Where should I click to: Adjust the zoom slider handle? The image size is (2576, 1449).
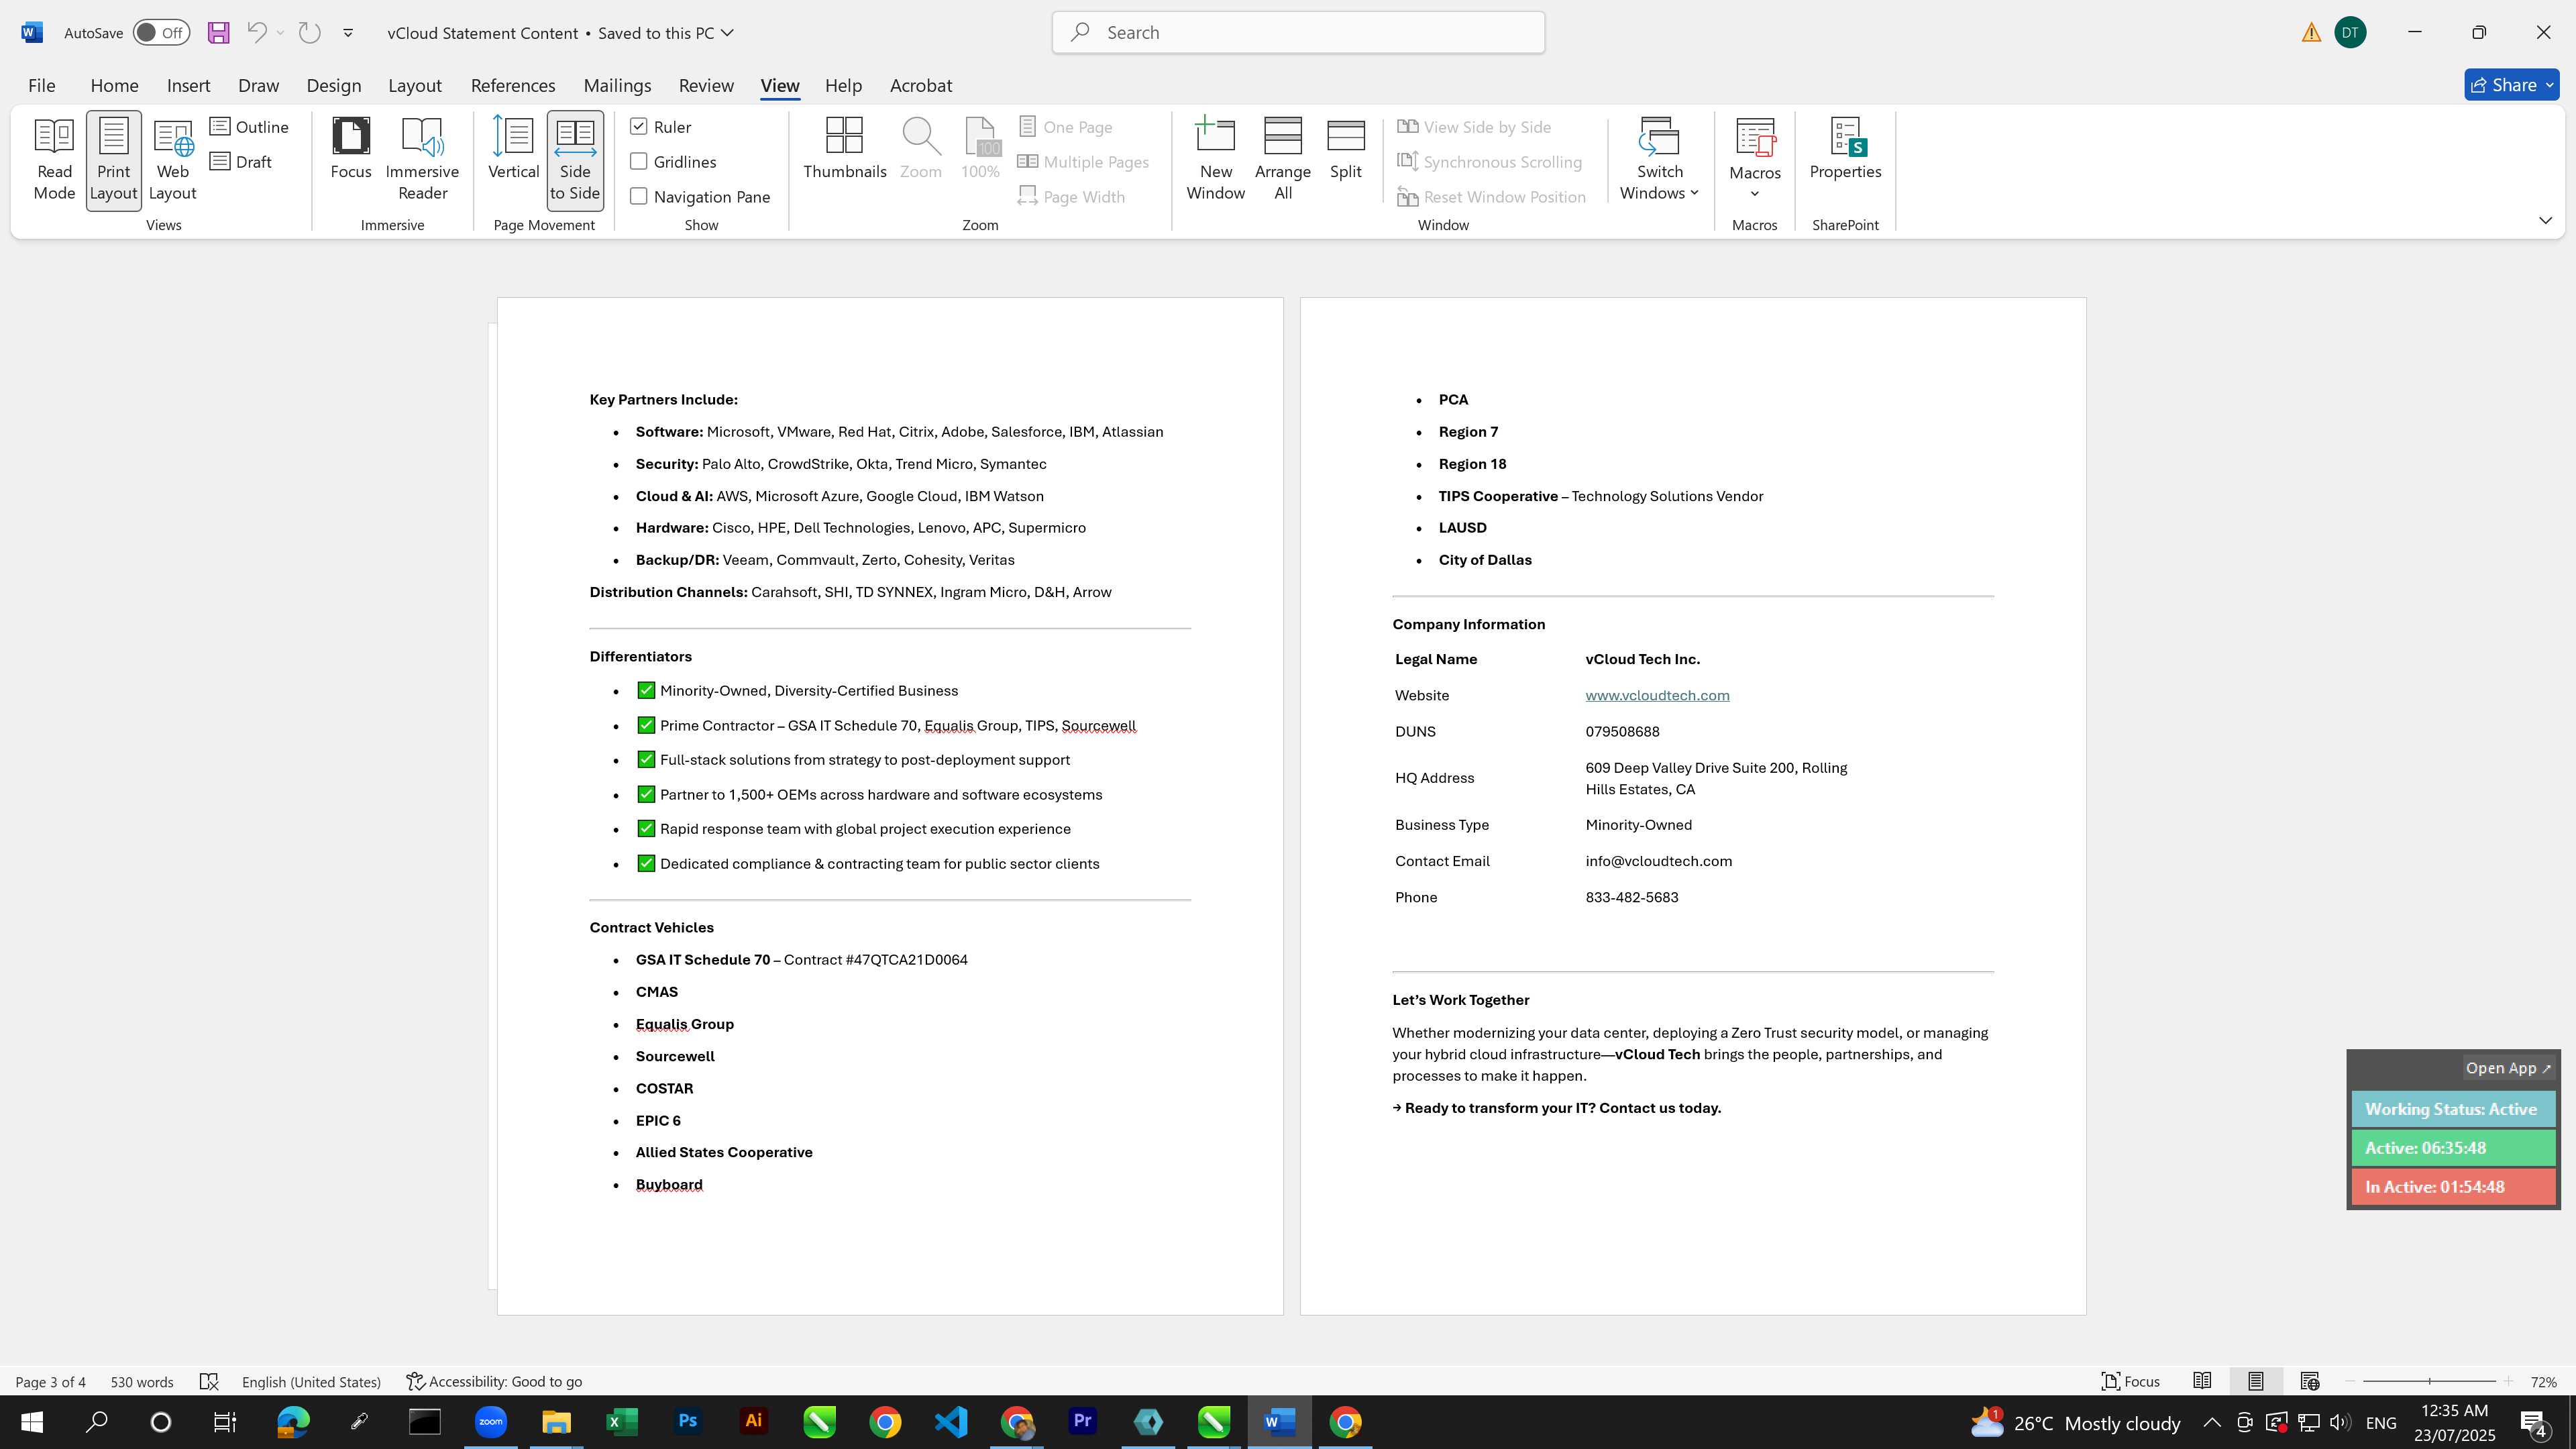tap(2429, 1381)
